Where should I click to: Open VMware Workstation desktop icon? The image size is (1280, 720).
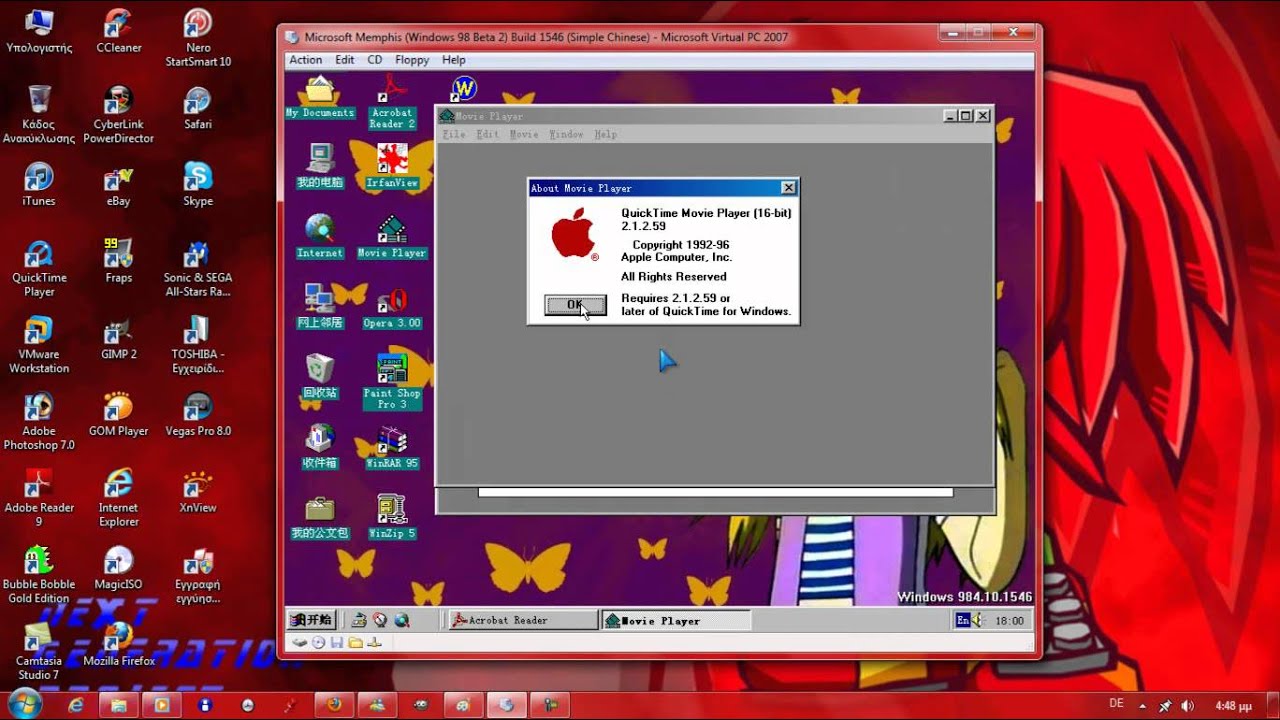tap(39, 345)
